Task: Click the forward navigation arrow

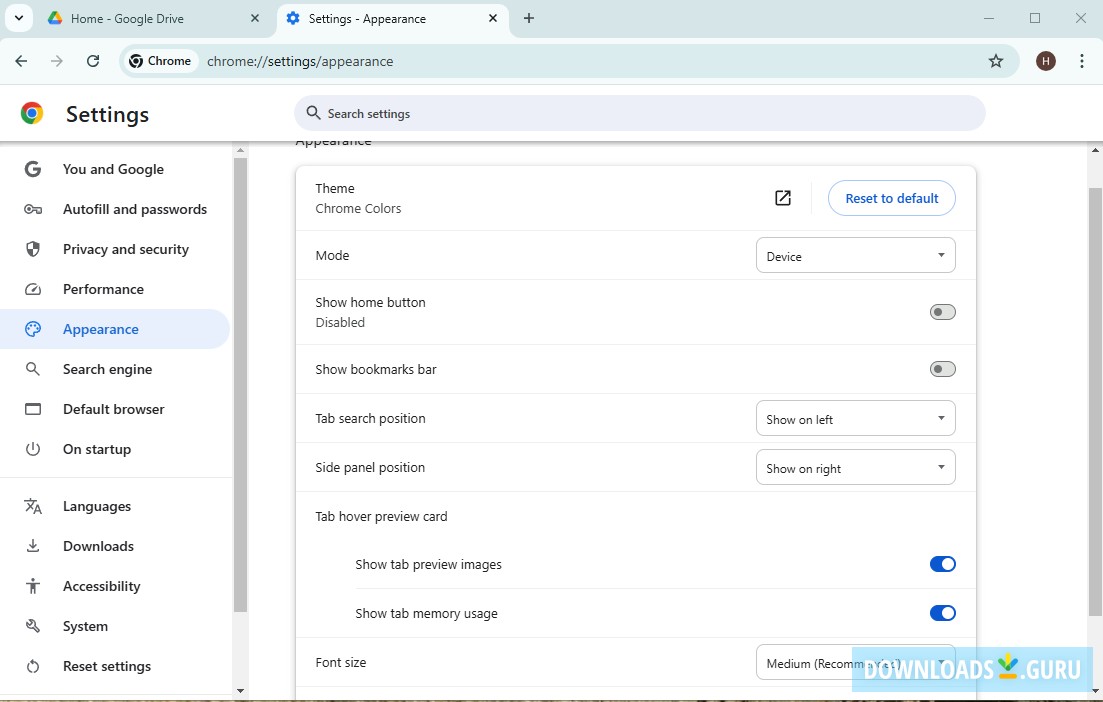Action: coord(57,61)
